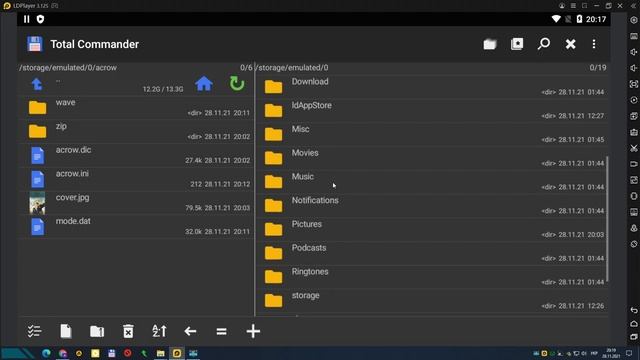Open the search magnifier icon

544,44
